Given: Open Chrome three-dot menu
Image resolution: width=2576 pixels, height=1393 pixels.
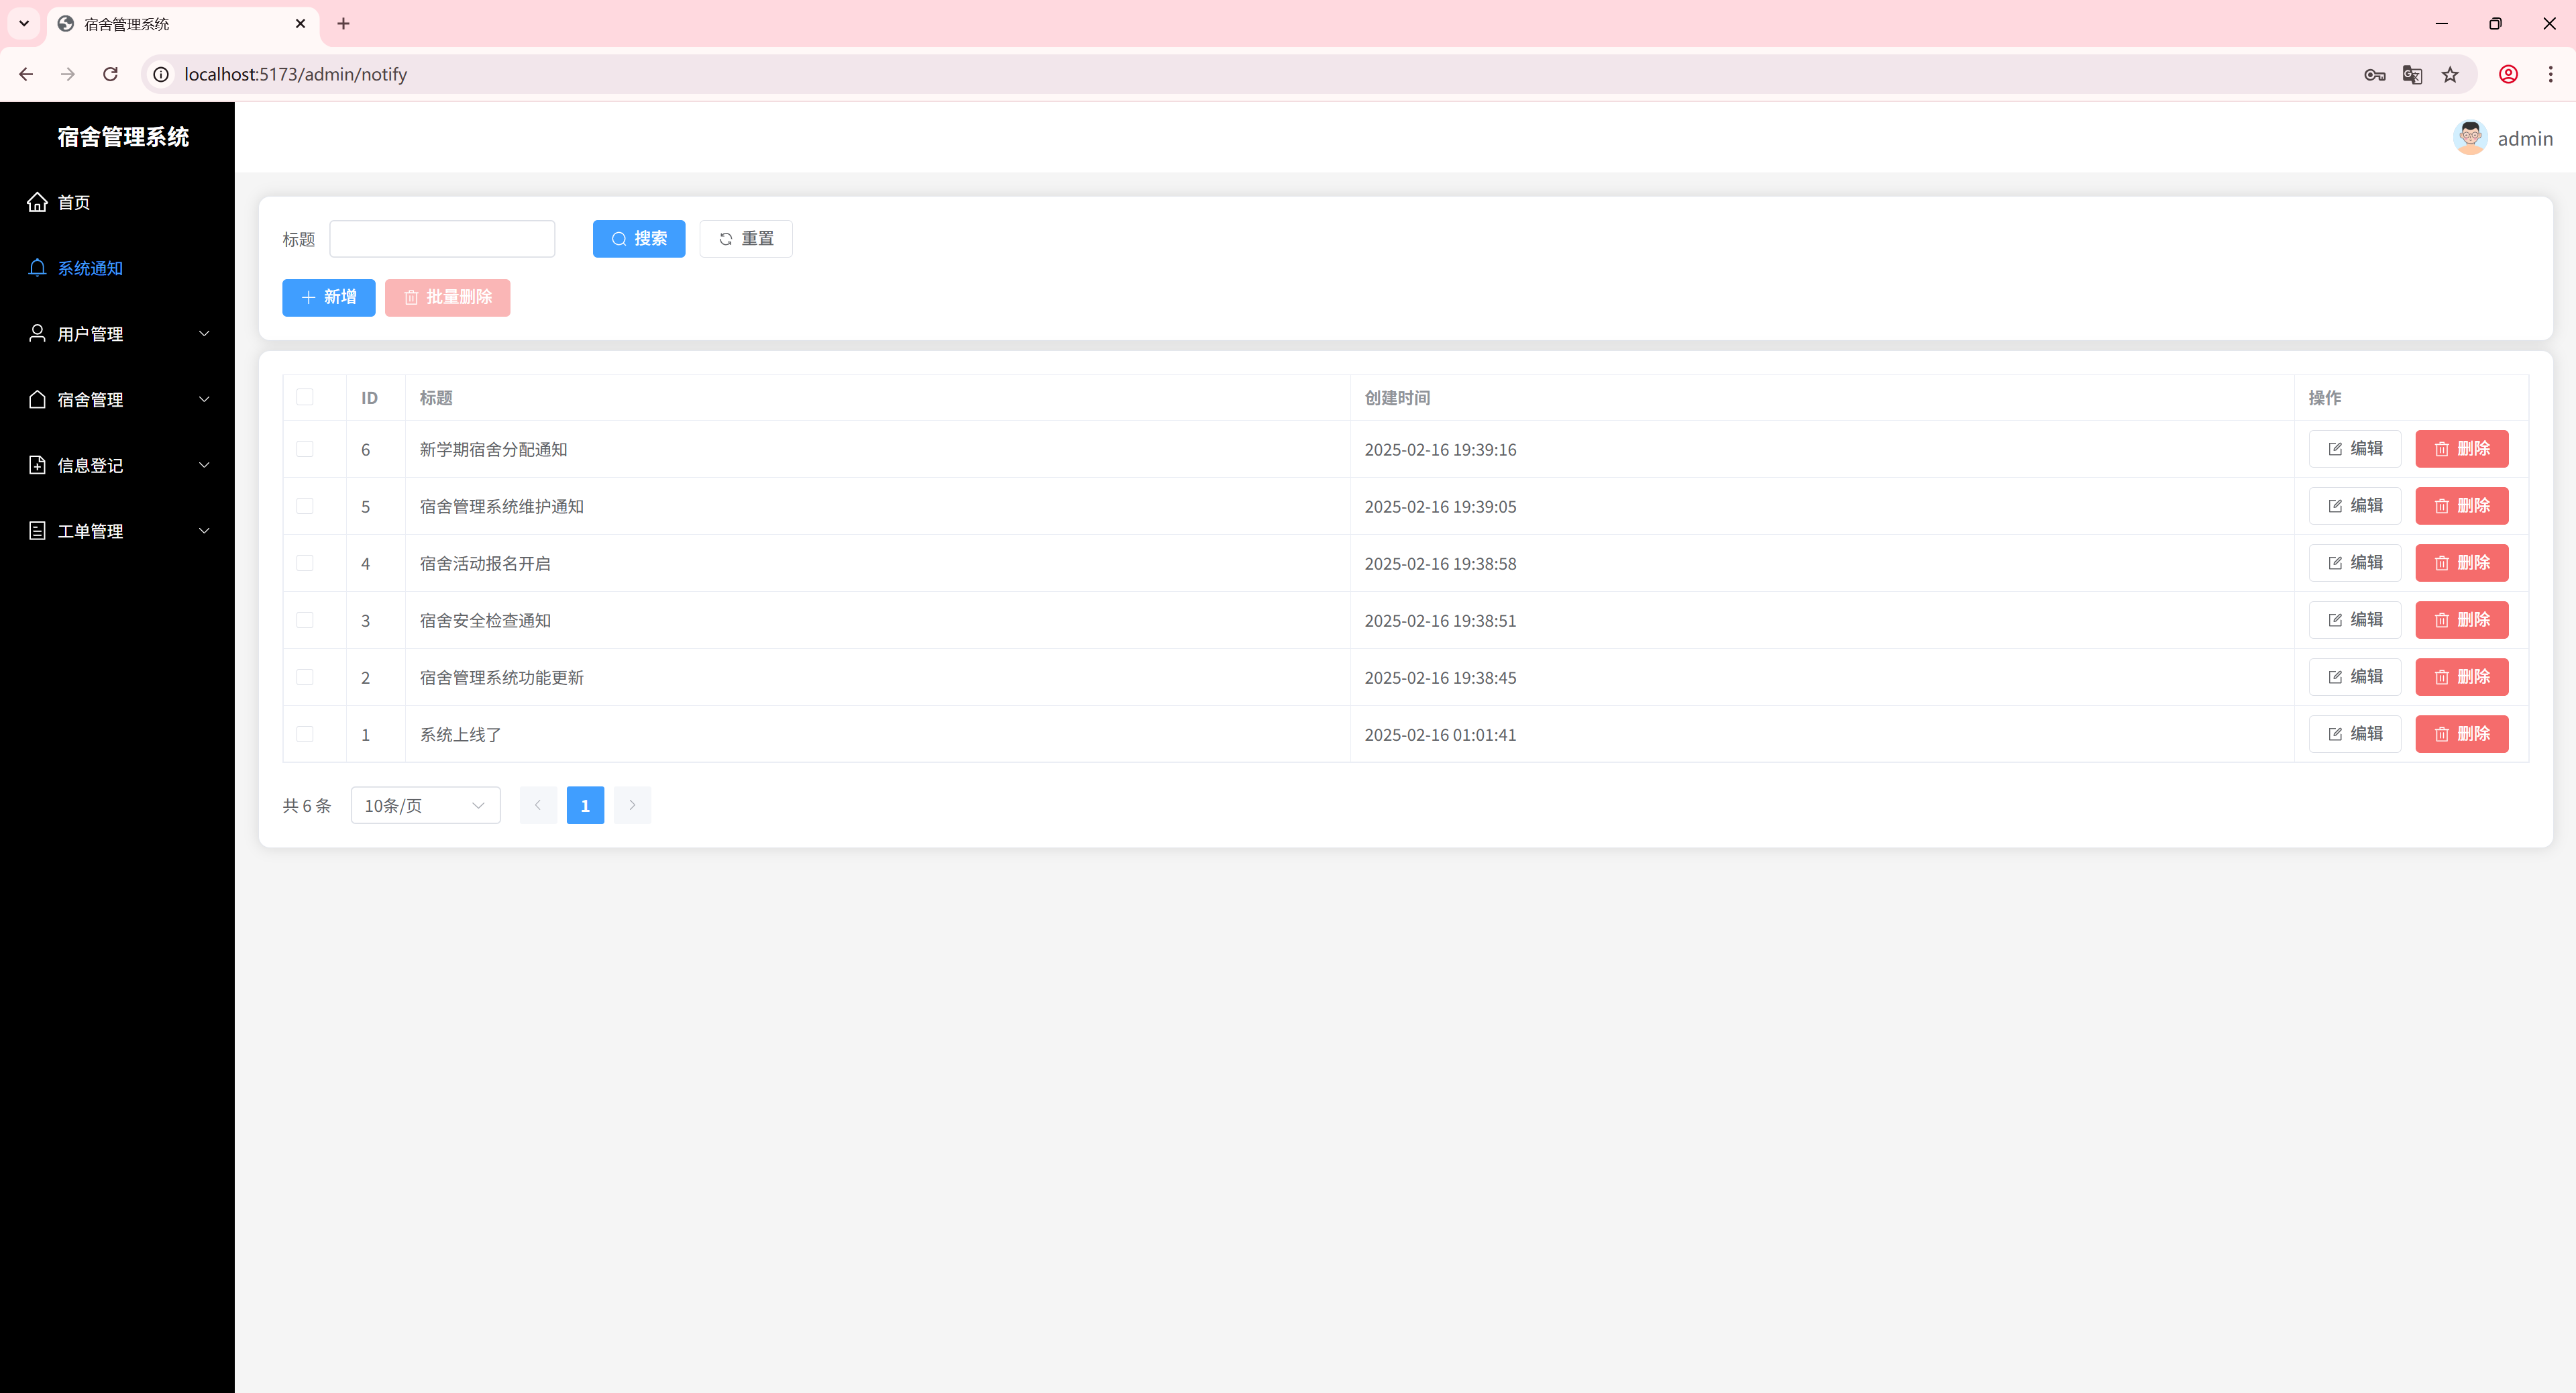Looking at the screenshot, I should [2550, 74].
